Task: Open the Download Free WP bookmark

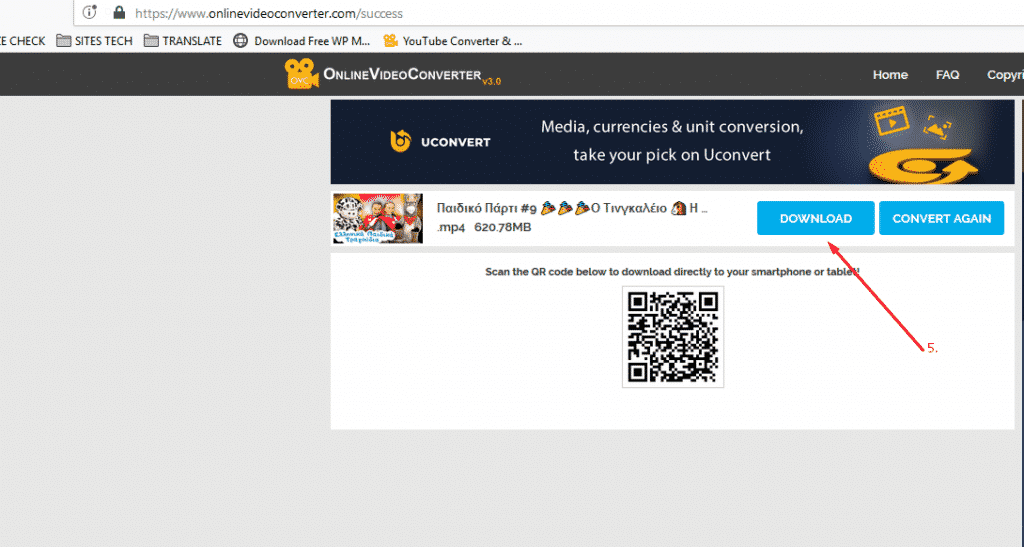Action: tap(302, 40)
